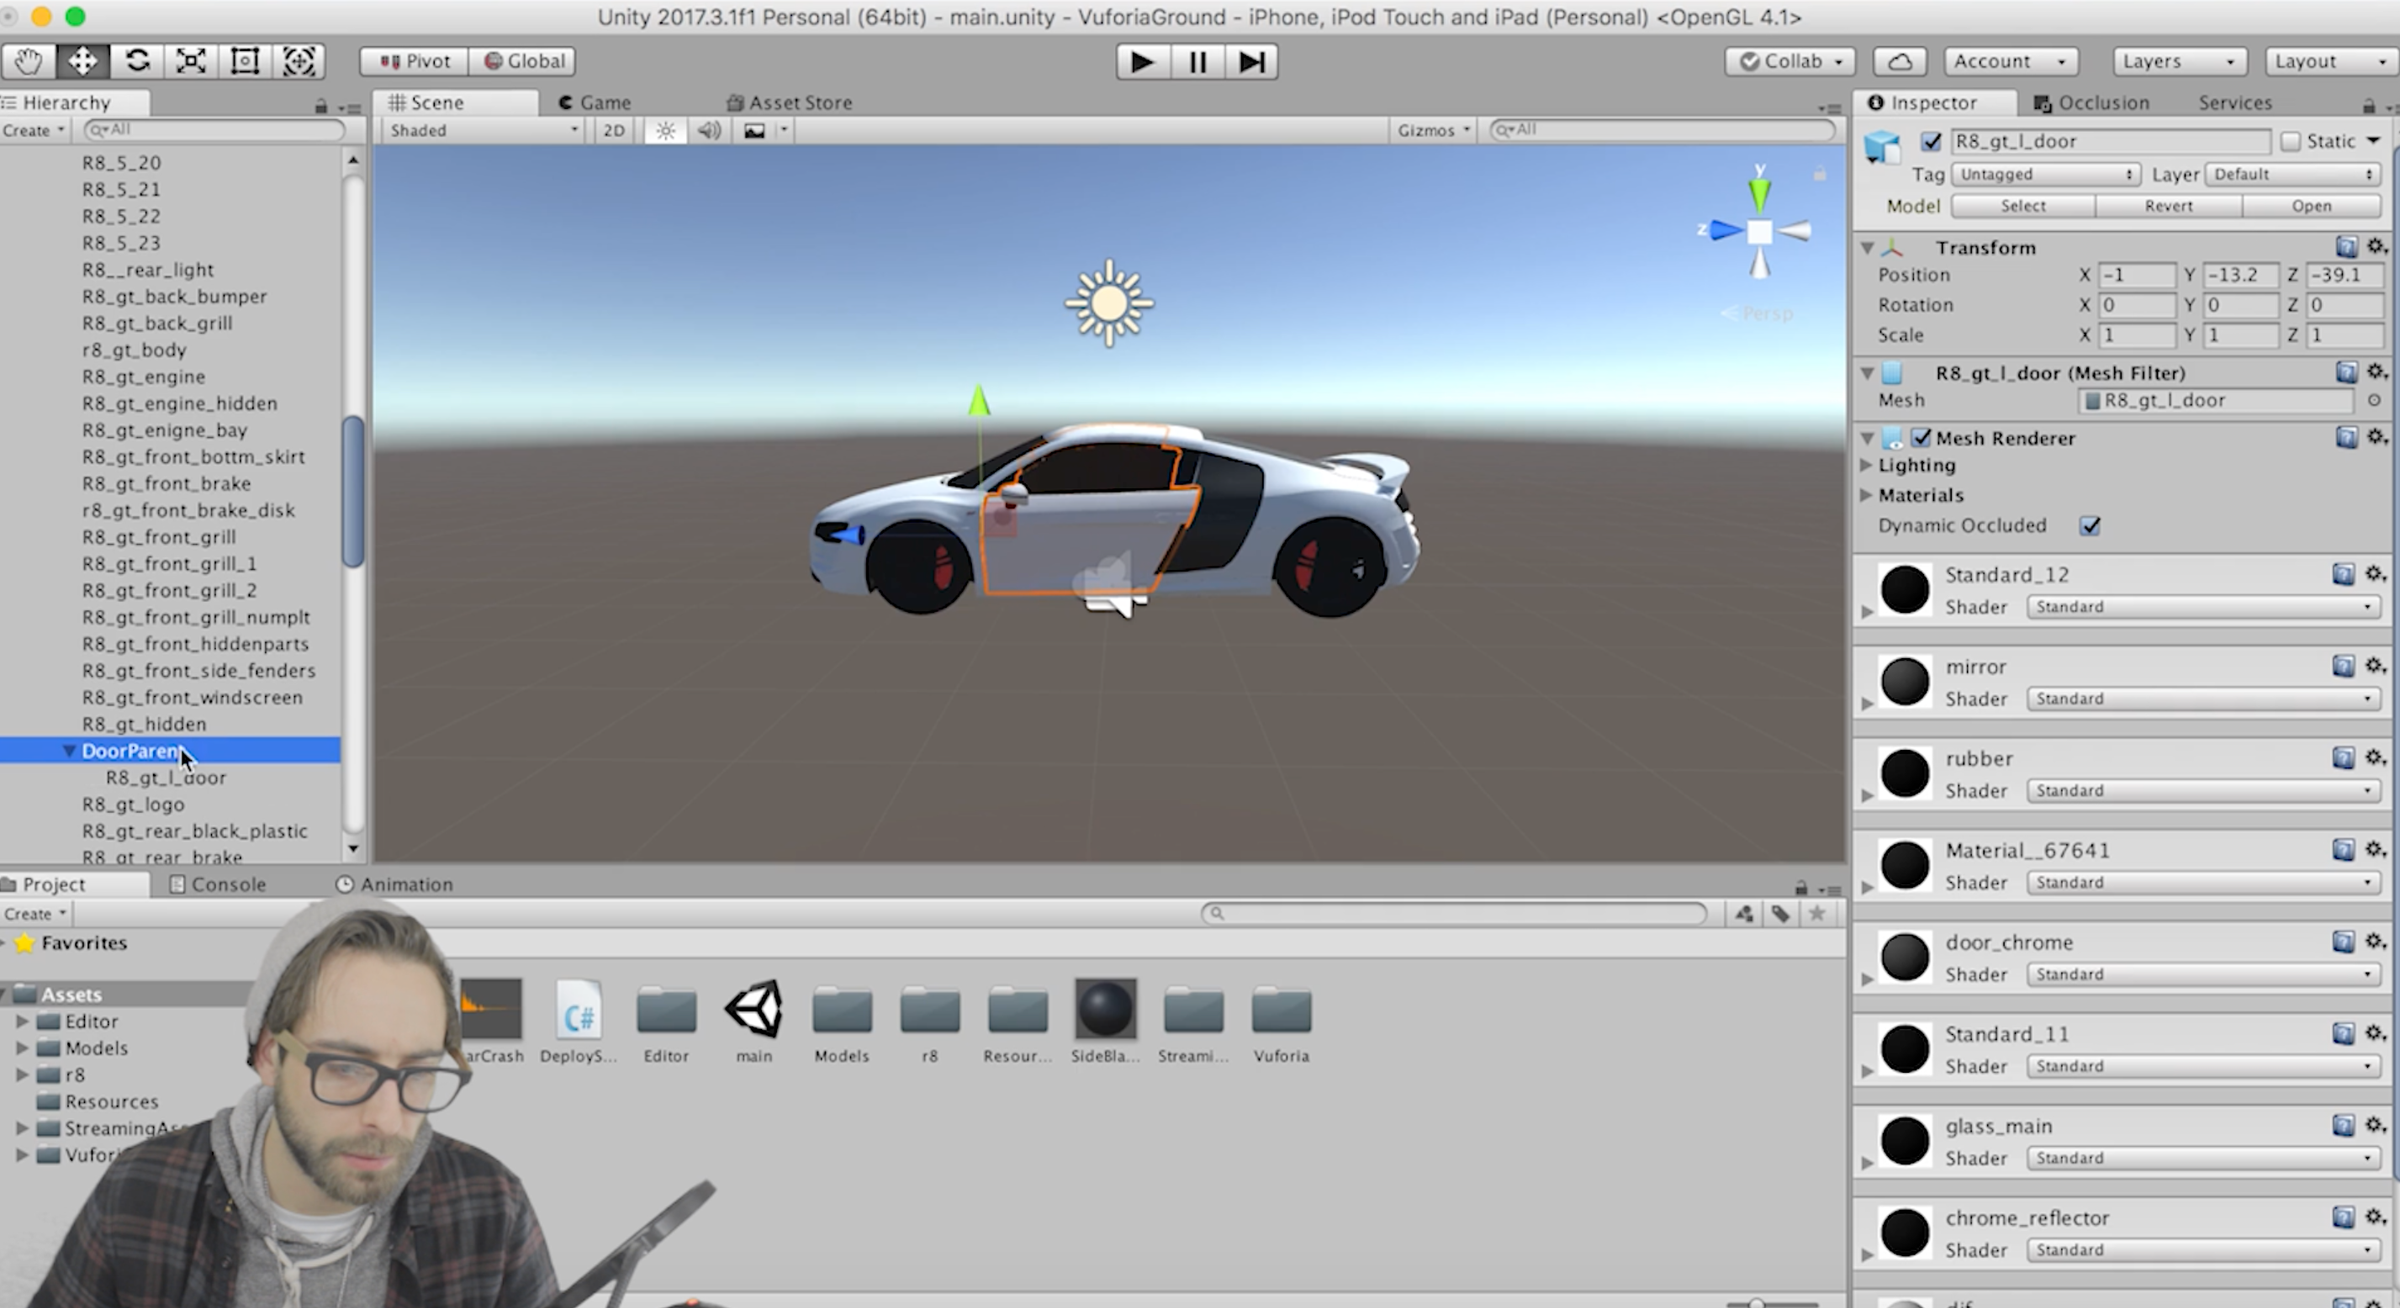Select the Scale tool icon
This screenshot has width=2400, height=1308.
click(191, 61)
